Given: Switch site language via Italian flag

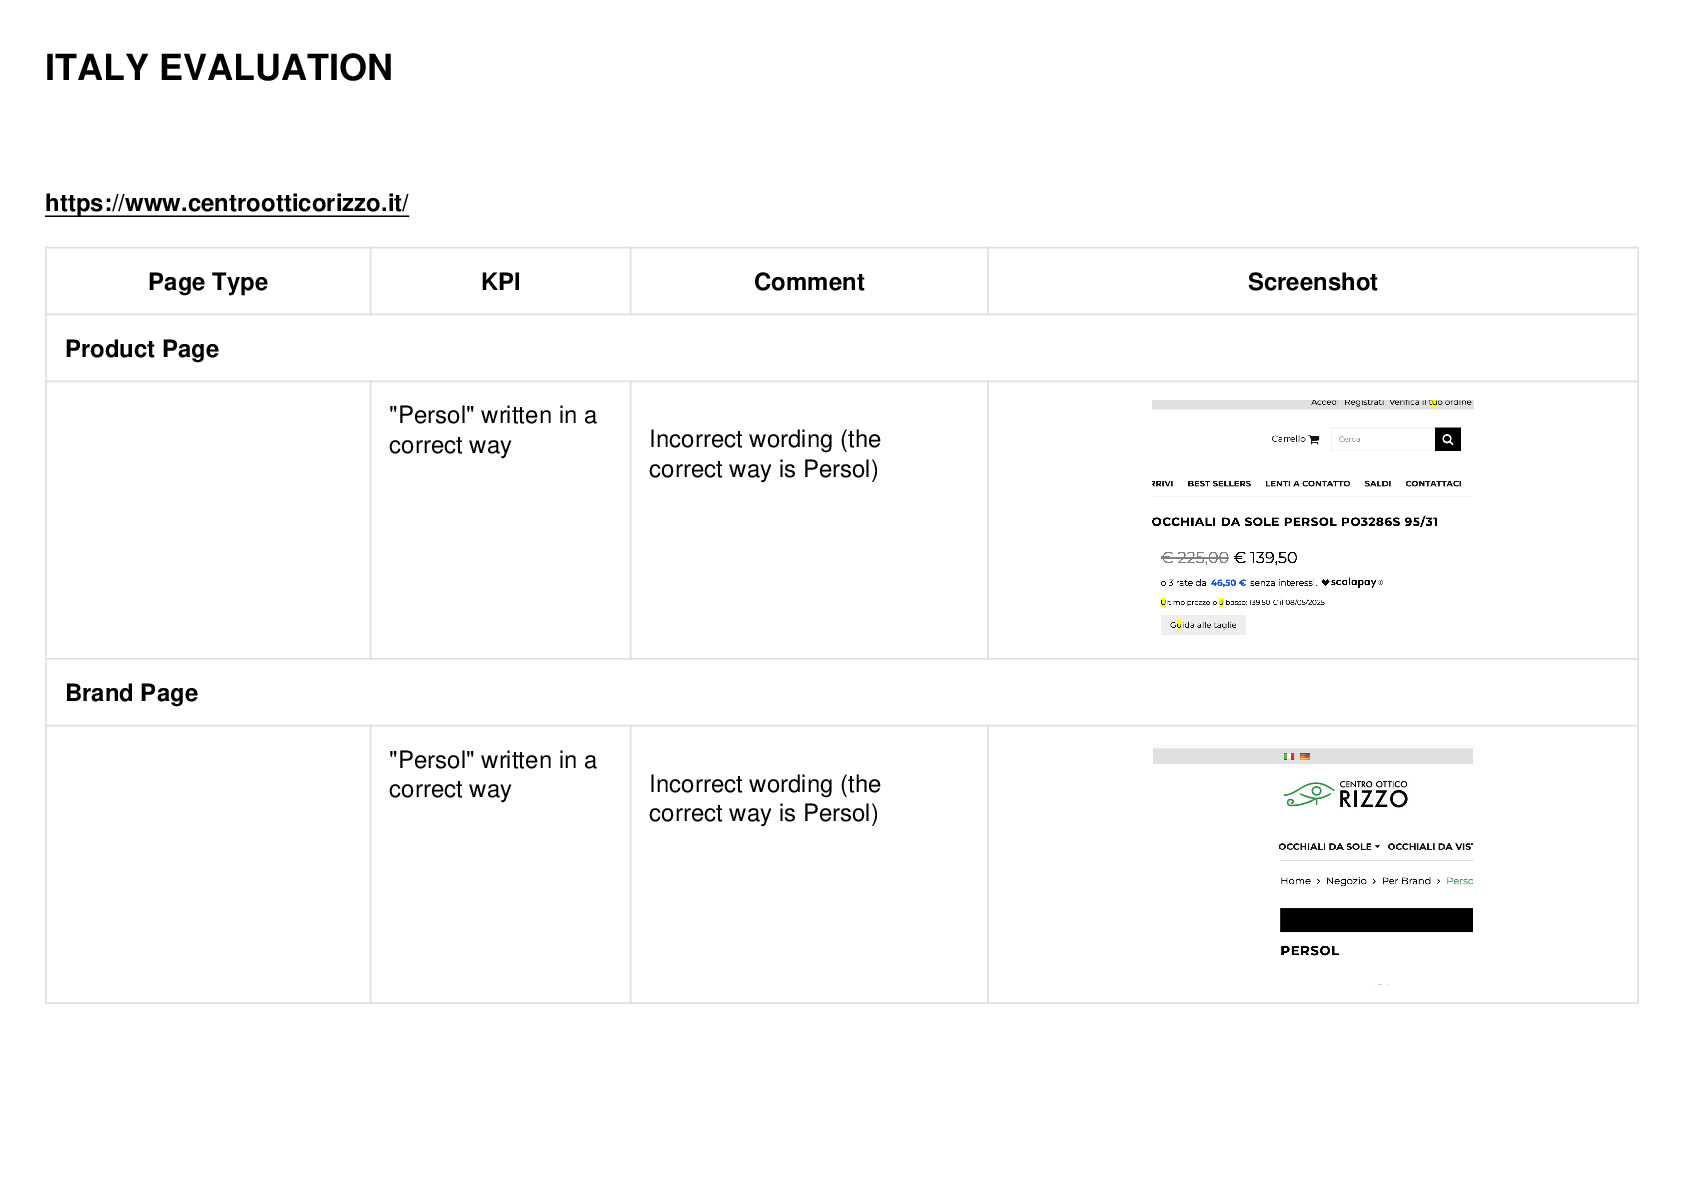Looking at the screenshot, I should click(x=1289, y=756).
